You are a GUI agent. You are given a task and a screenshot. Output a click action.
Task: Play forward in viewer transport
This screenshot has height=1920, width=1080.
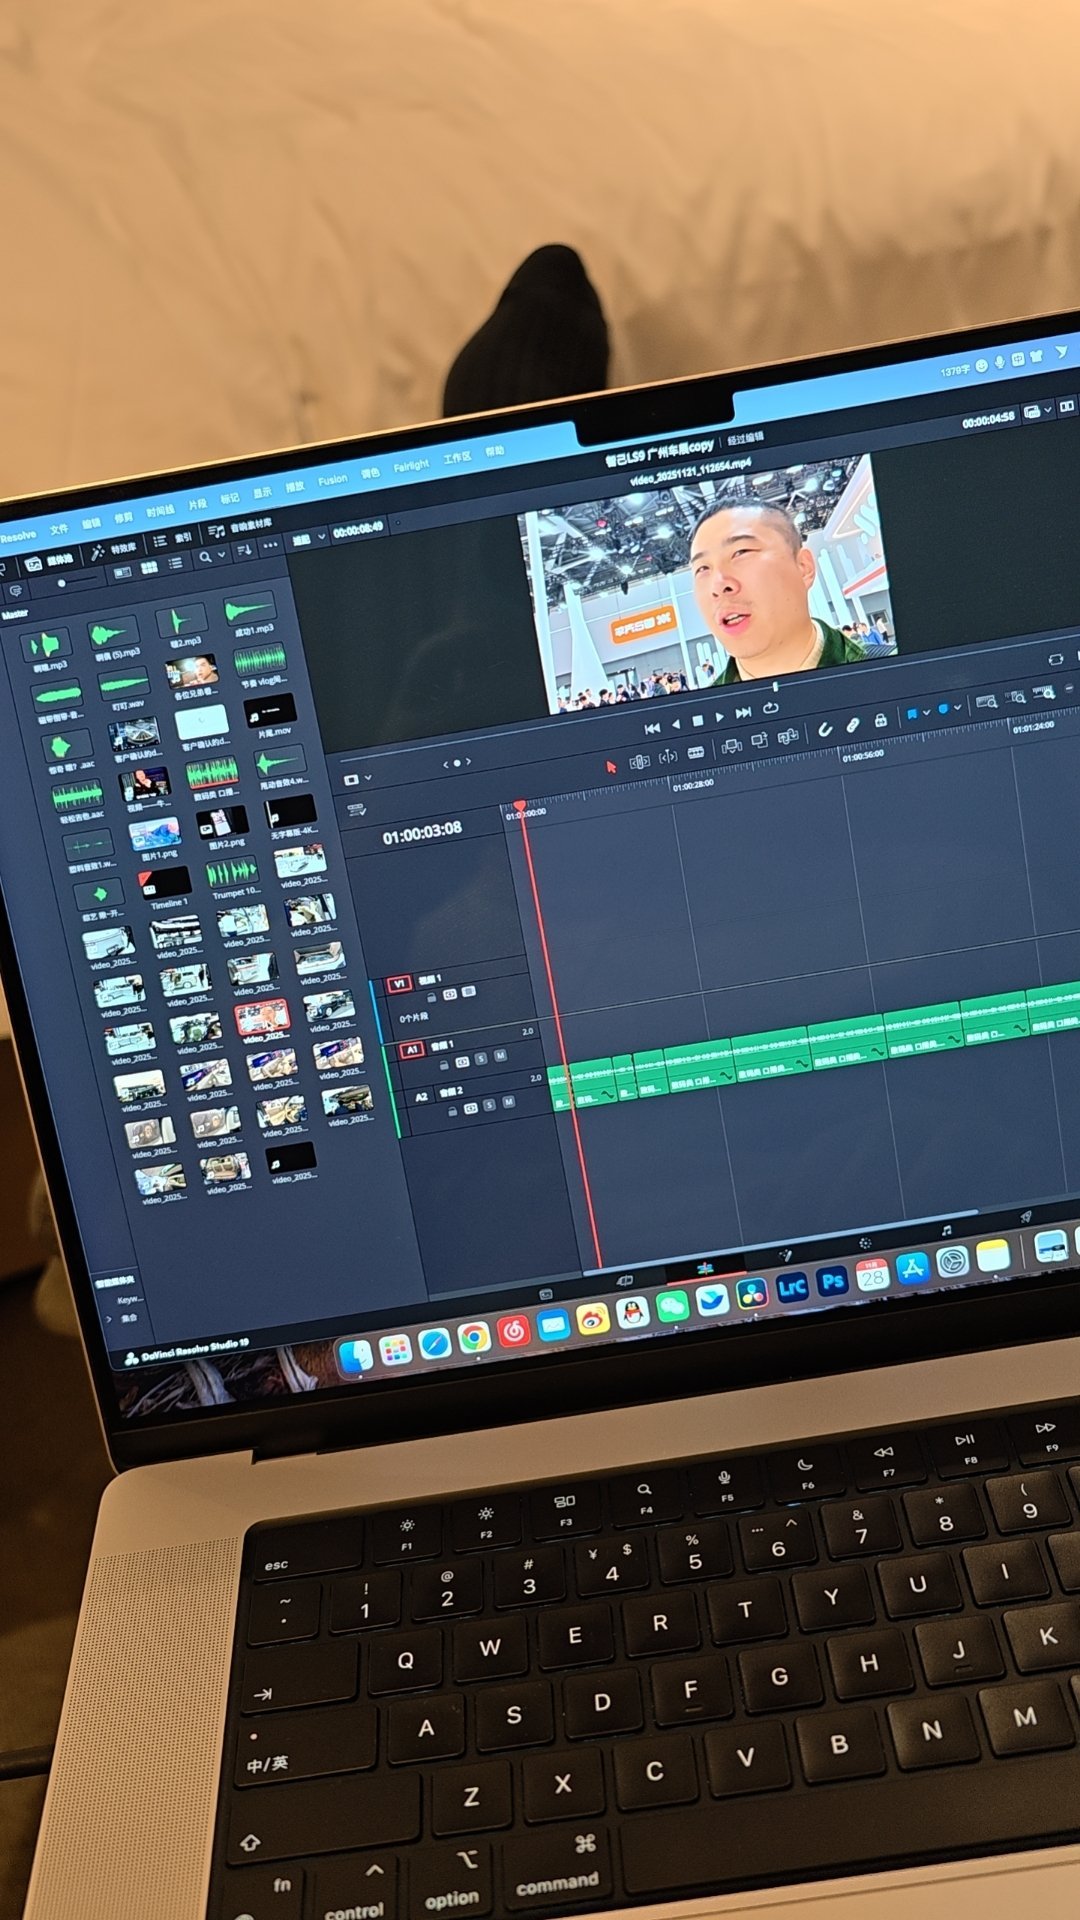(720, 717)
